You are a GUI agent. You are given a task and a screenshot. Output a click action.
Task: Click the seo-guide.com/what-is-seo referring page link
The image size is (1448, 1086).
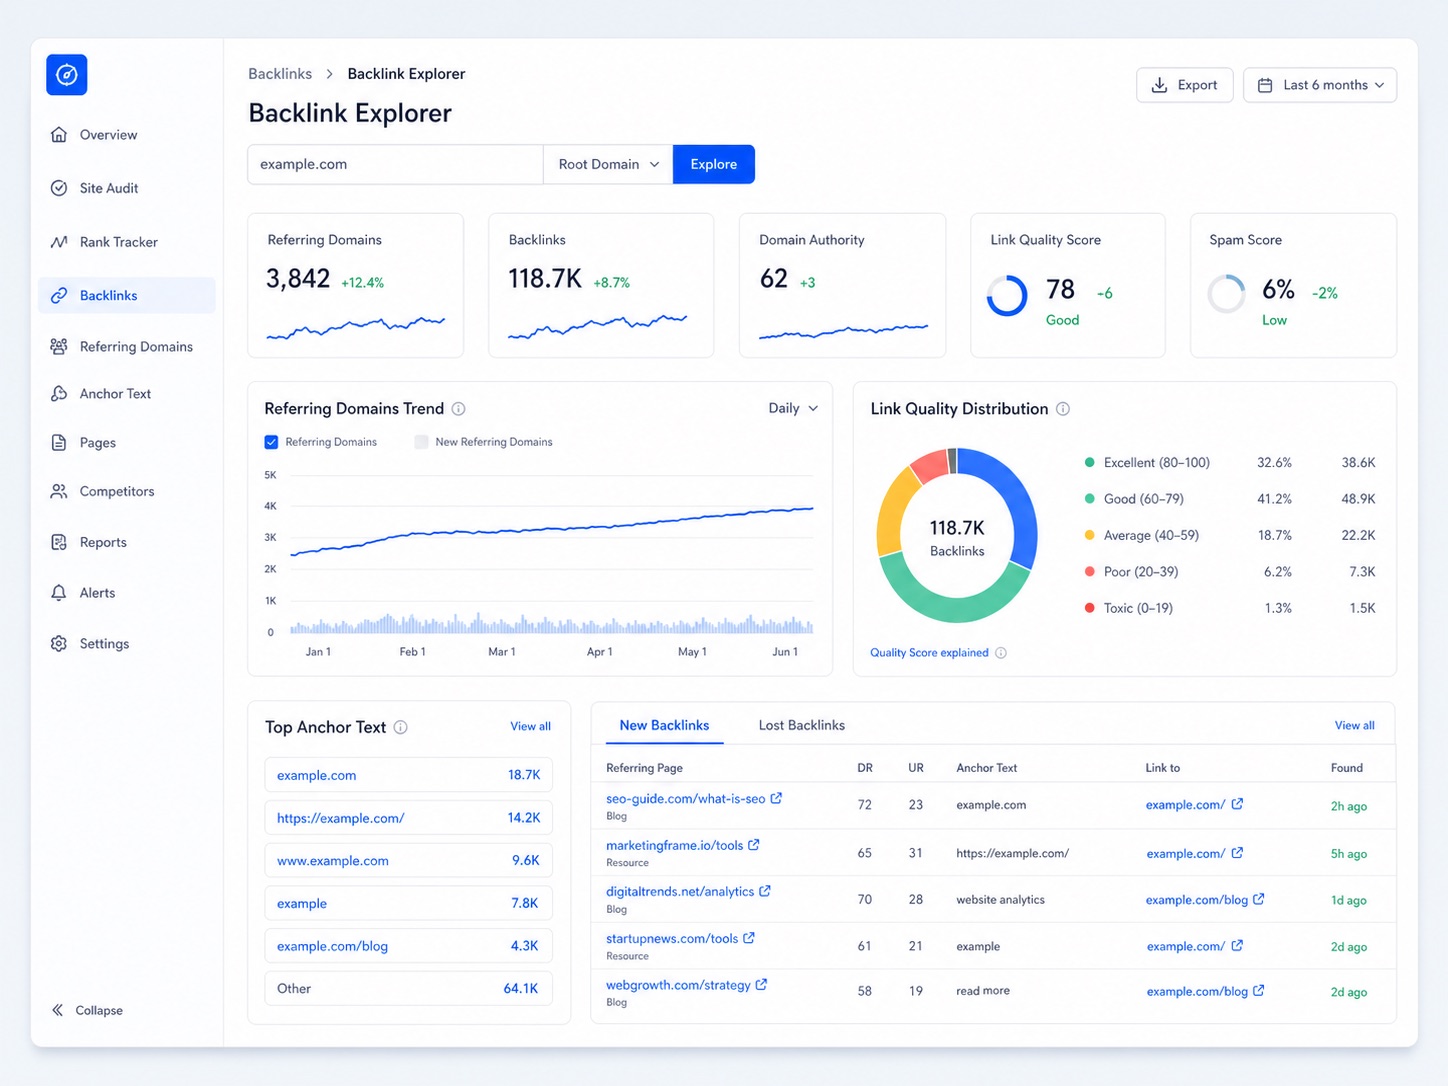tap(685, 799)
